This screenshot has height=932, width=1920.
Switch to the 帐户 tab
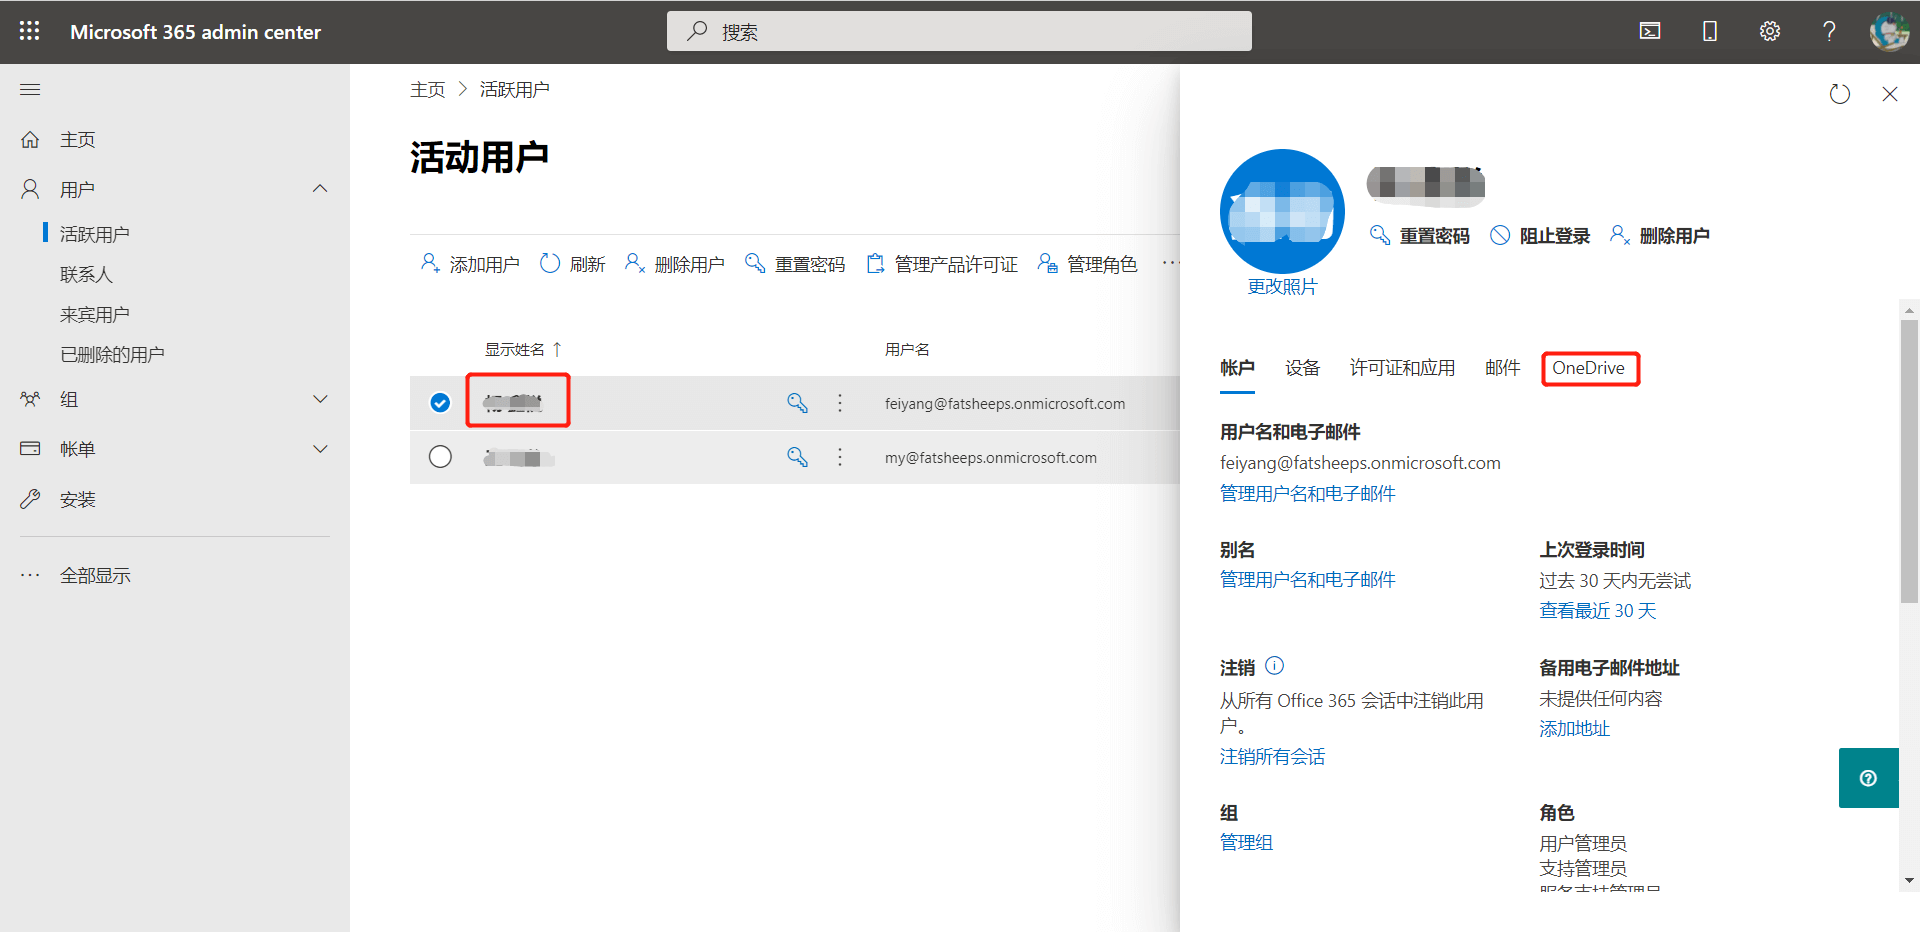pos(1237,368)
